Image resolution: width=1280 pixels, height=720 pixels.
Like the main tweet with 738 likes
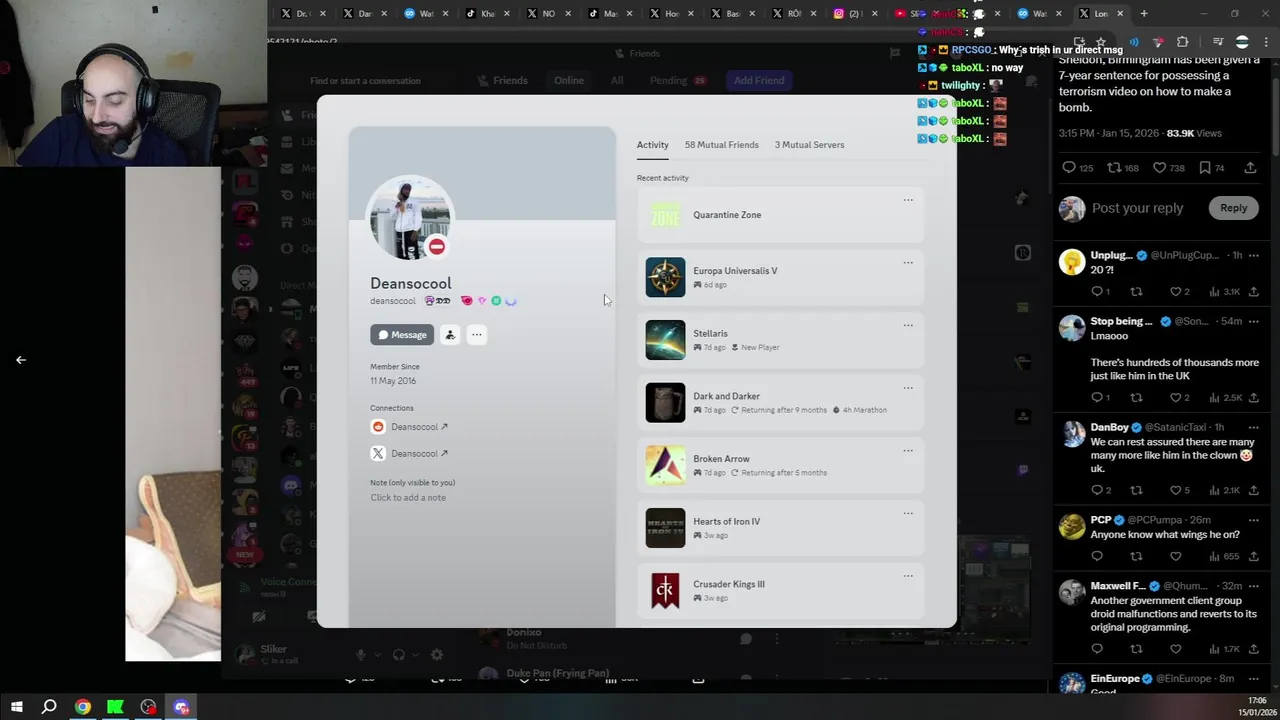pyautogui.click(x=1159, y=168)
